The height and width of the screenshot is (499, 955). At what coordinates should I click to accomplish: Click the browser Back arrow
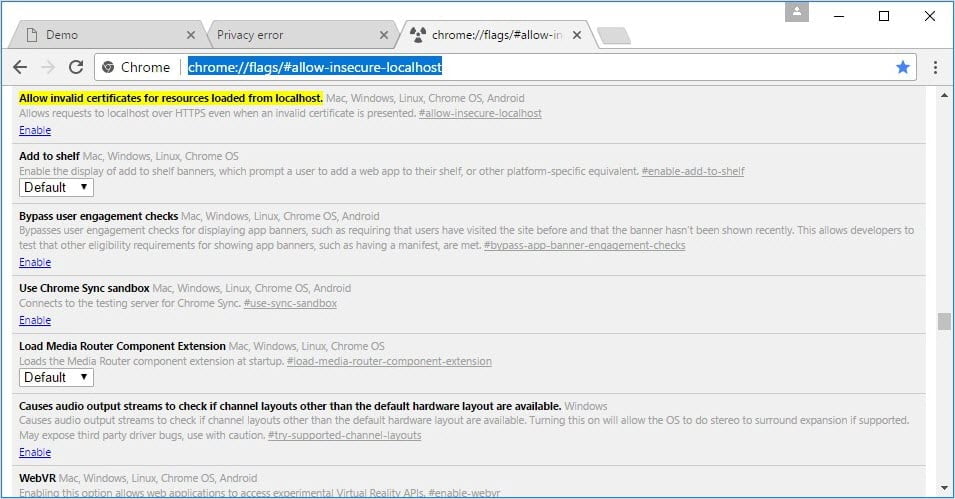(x=19, y=67)
